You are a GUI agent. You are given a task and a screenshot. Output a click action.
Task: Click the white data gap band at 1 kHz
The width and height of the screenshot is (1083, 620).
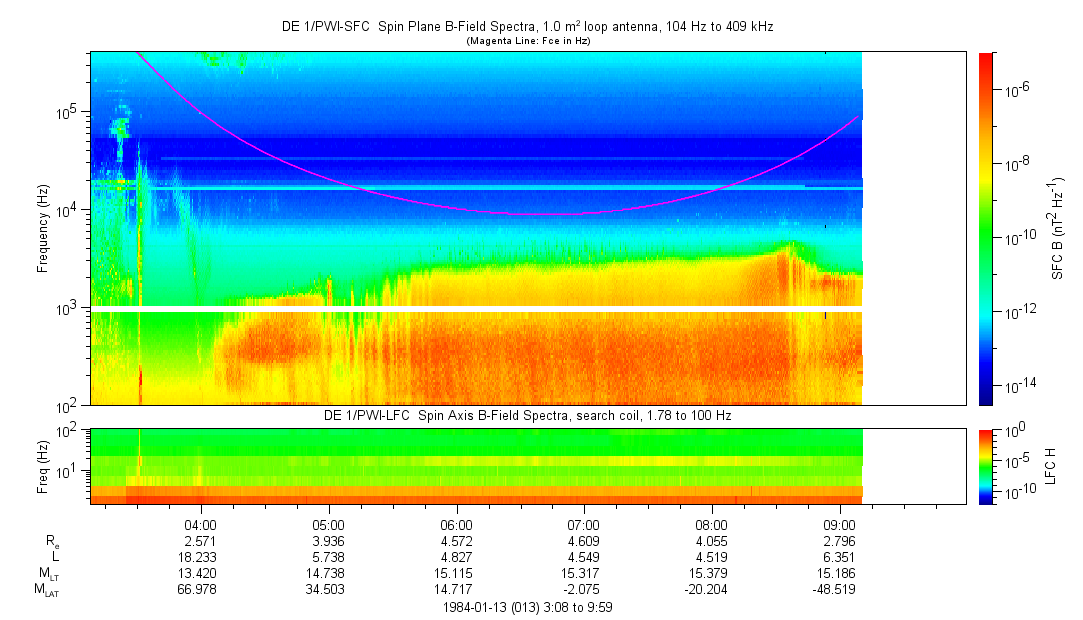476,308
